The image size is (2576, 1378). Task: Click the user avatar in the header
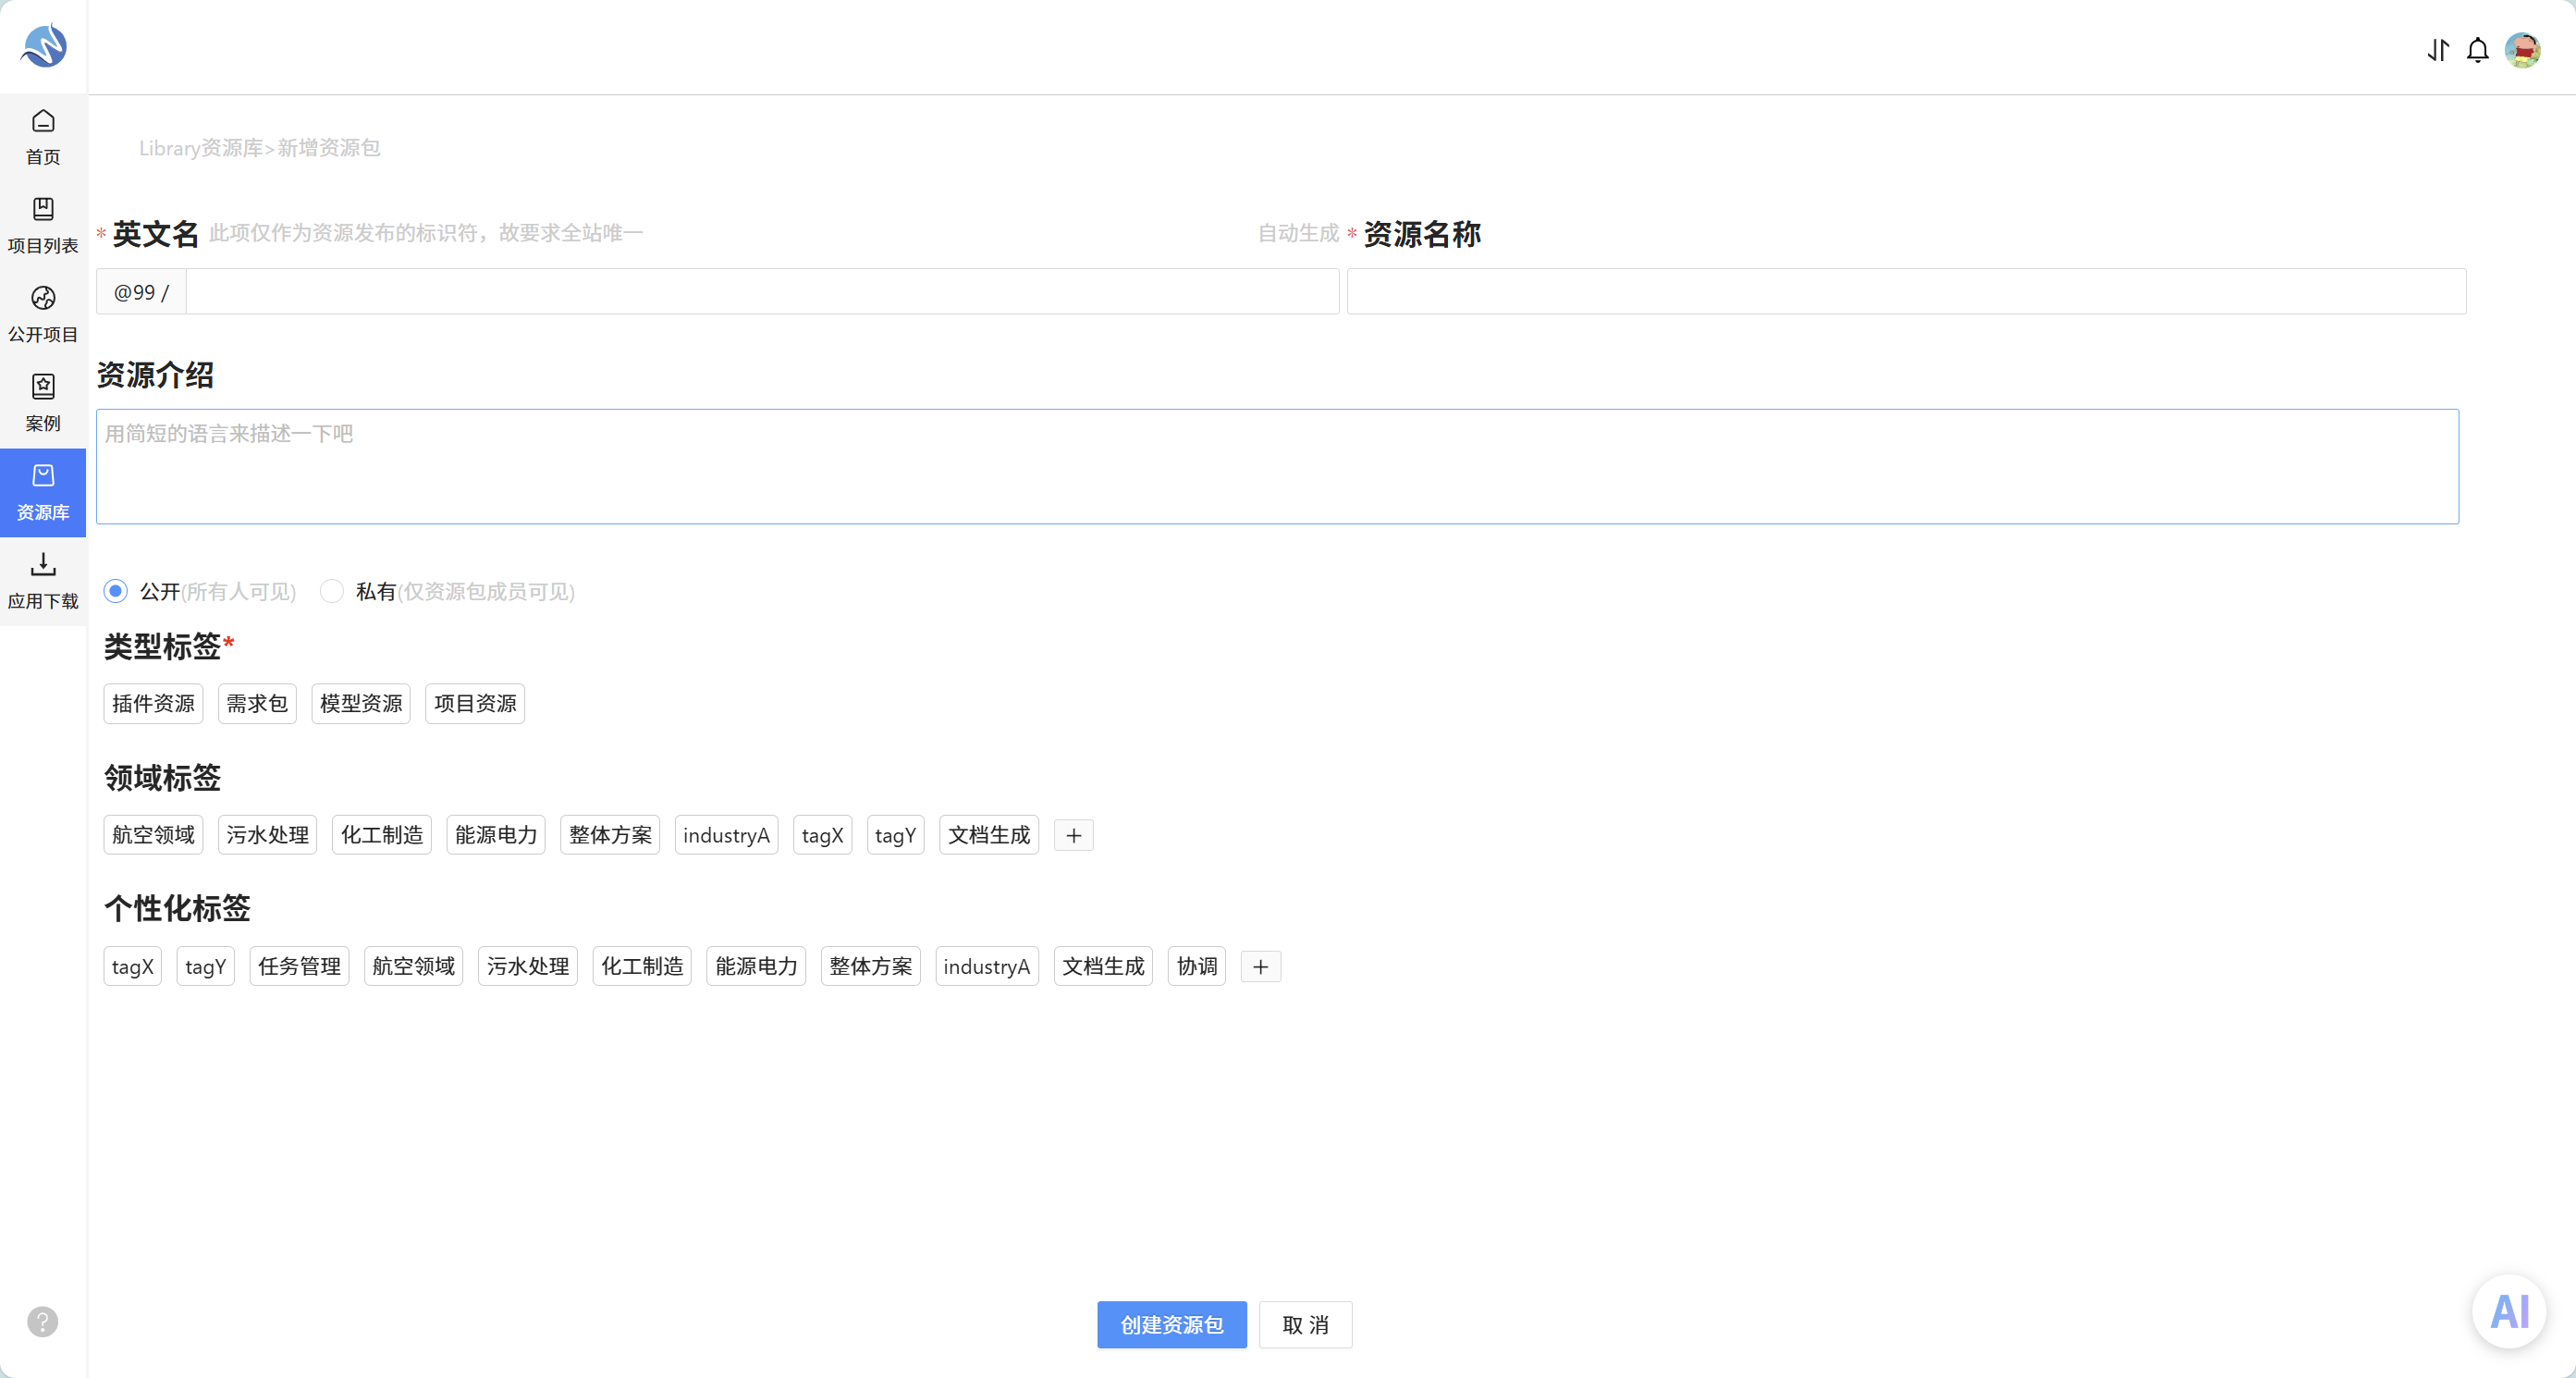click(x=2523, y=50)
